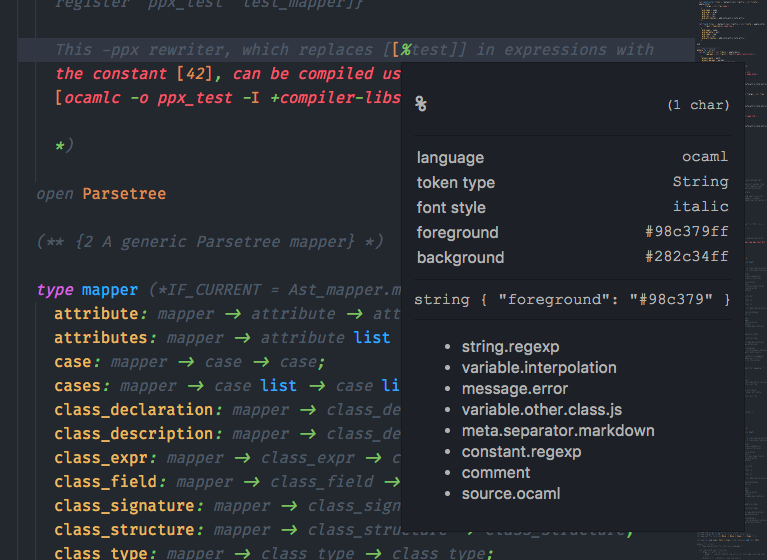Viewport: 767px width, 560px height.
Task: Click the 'ocaml' language value
Action: [705, 157]
